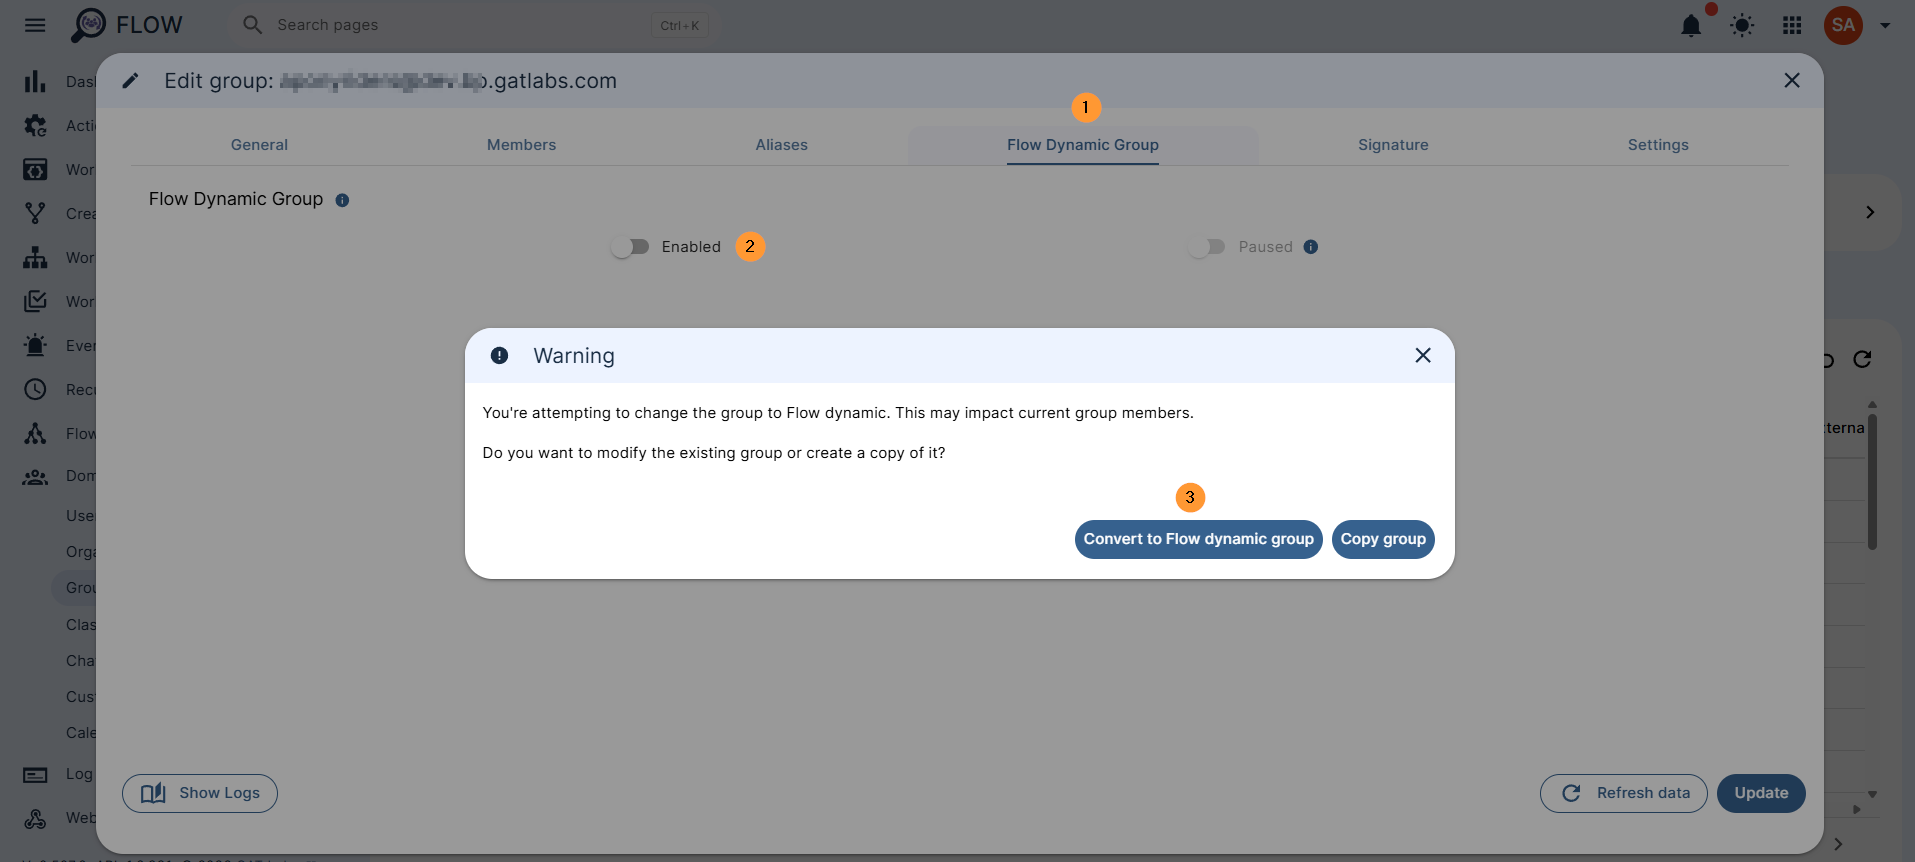Click the pencil edit icon in dialog header
The width and height of the screenshot is (1915, 862).
[130, 81]
